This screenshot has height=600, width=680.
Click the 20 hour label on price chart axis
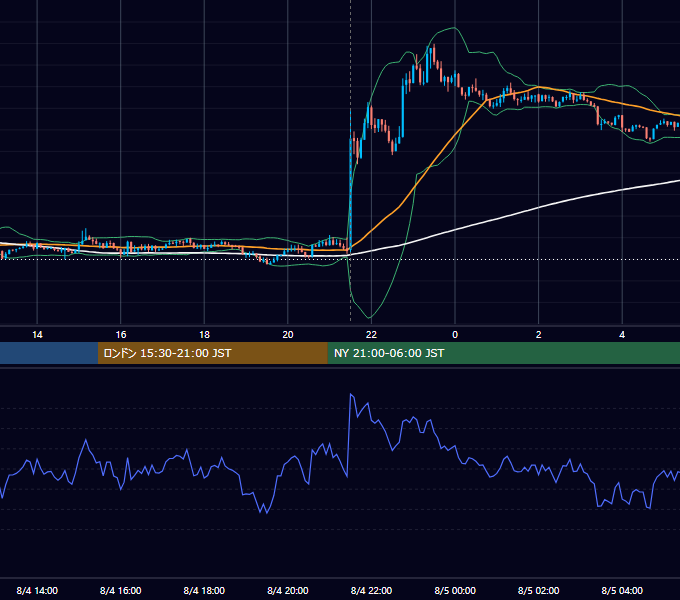288,335
